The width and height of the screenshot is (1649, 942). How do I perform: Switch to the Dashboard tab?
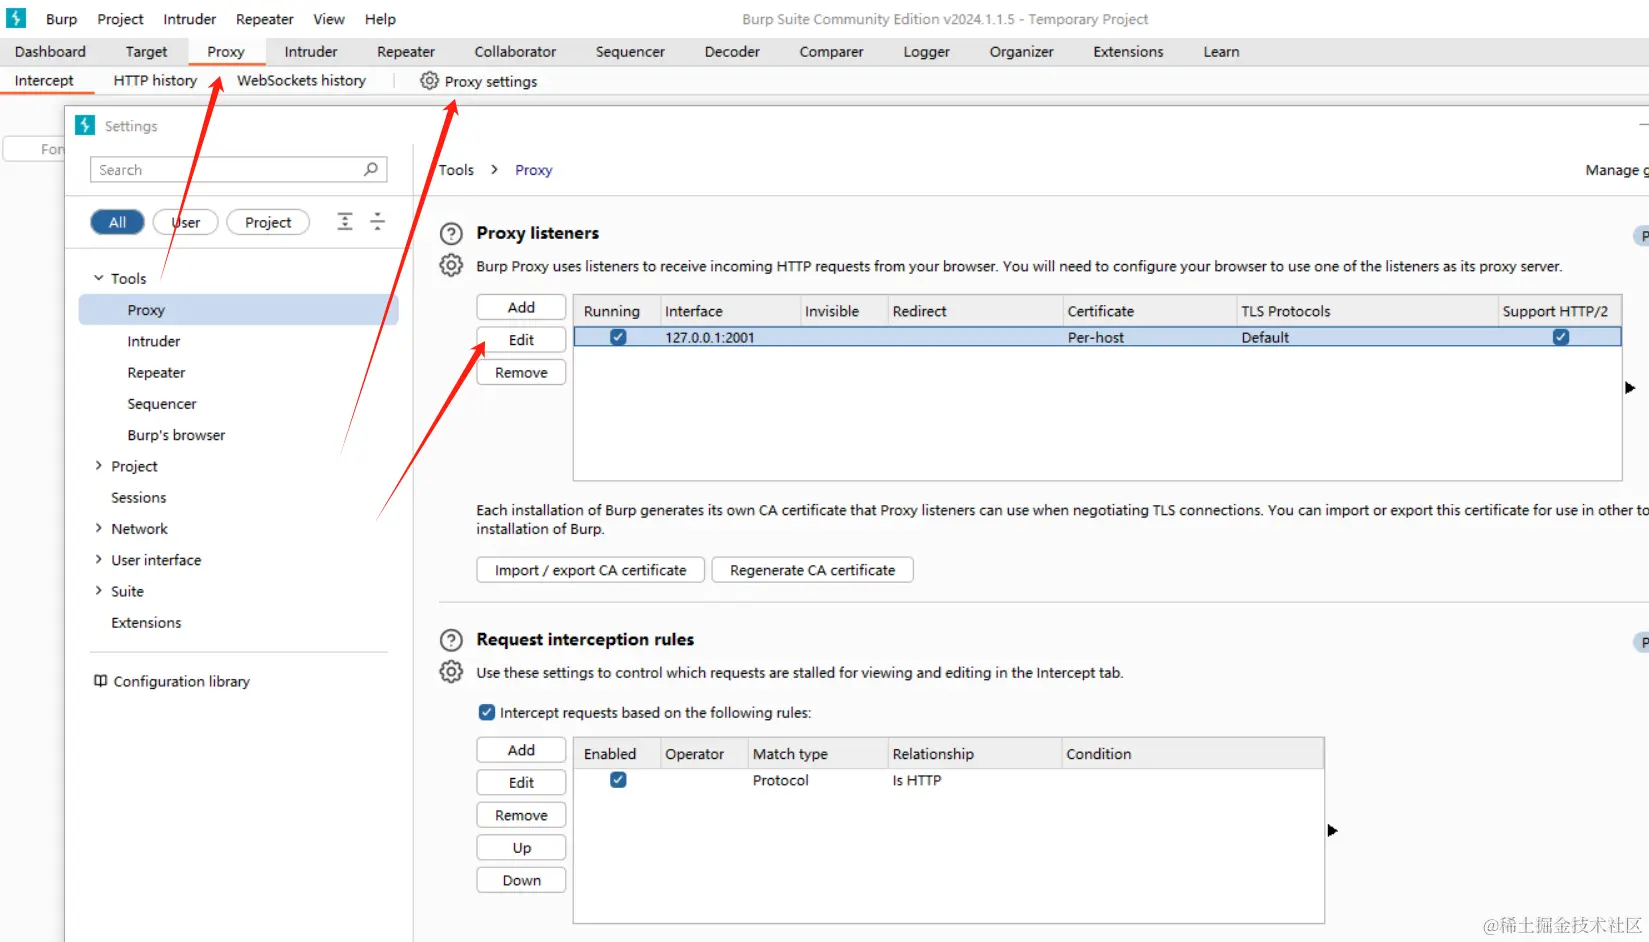(x=50, y=52)
